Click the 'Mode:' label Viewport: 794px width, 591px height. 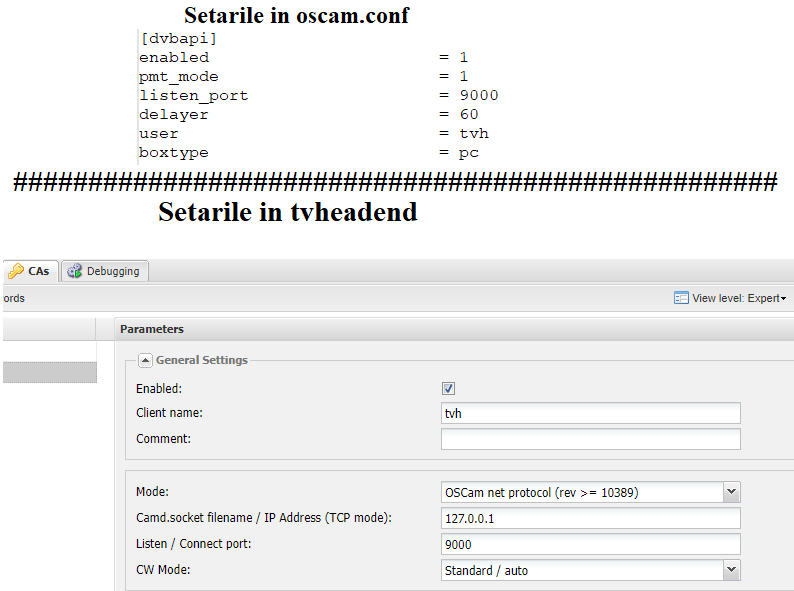152,492
